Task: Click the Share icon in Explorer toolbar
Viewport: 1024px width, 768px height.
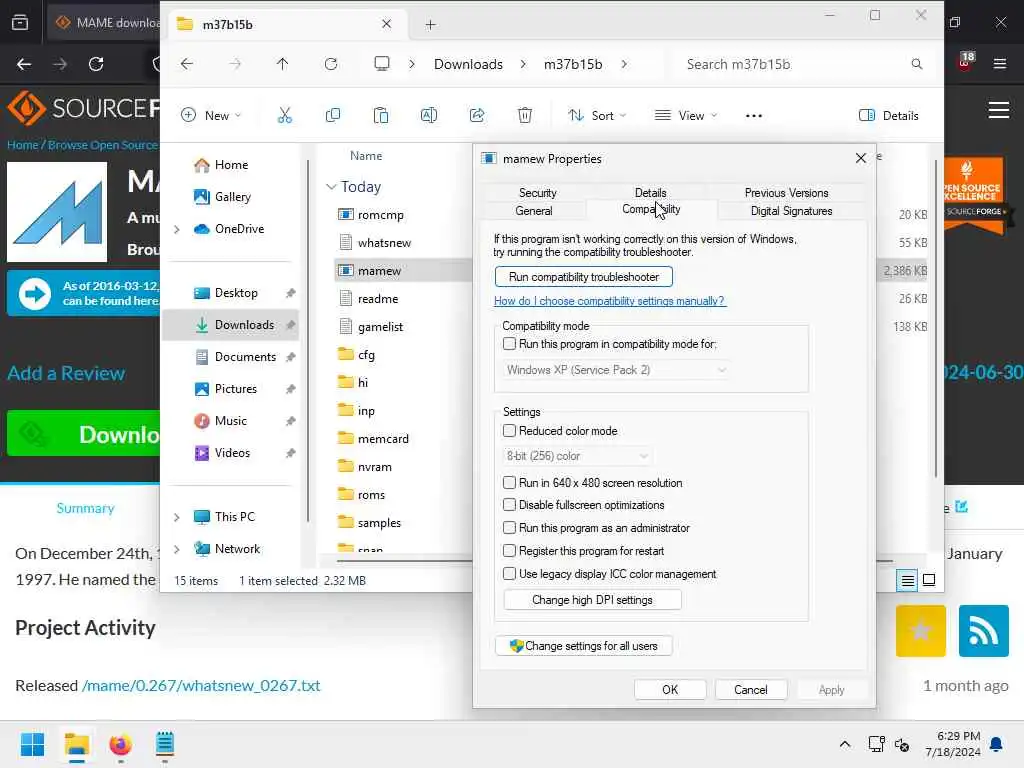Action: (477, 116)
